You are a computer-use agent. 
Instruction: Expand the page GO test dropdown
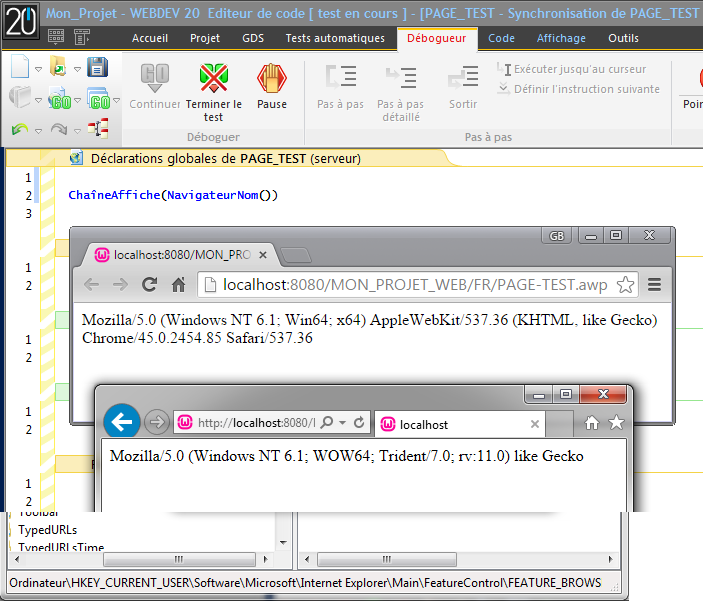78,100
